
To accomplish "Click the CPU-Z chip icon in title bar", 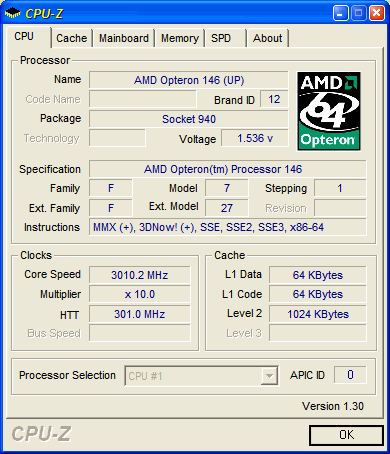I will 13,13.
